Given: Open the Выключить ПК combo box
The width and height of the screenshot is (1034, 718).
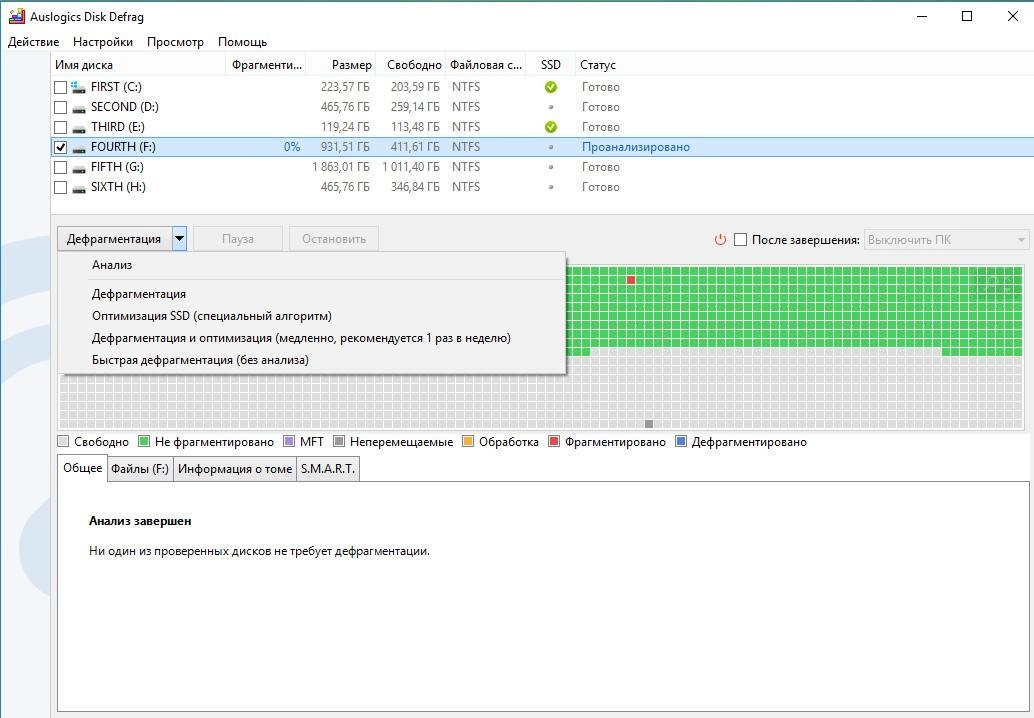Looking at the screenshot, I should point(946,239).
